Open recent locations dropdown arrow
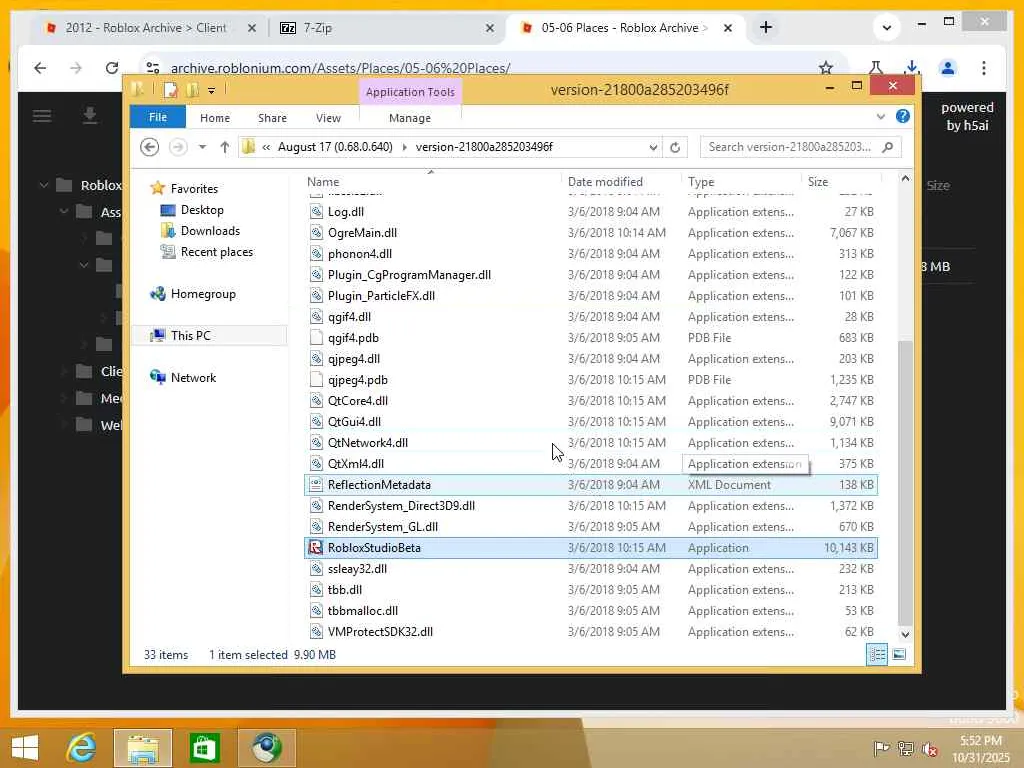The width and height of the screenshot is (1024, 768). [202, 147]
